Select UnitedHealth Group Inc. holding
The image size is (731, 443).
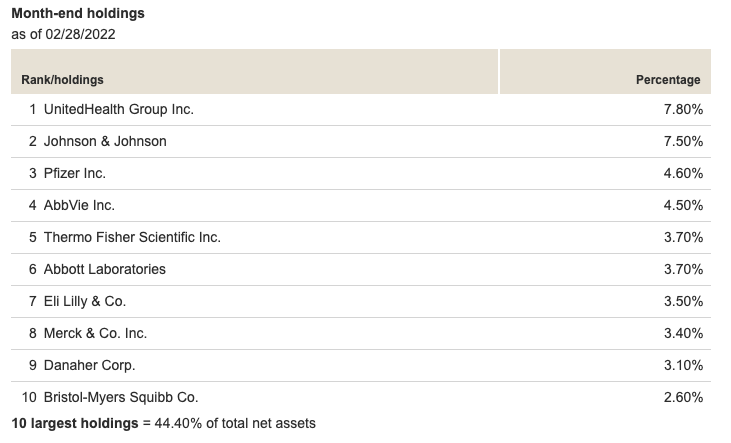point(118,109)
